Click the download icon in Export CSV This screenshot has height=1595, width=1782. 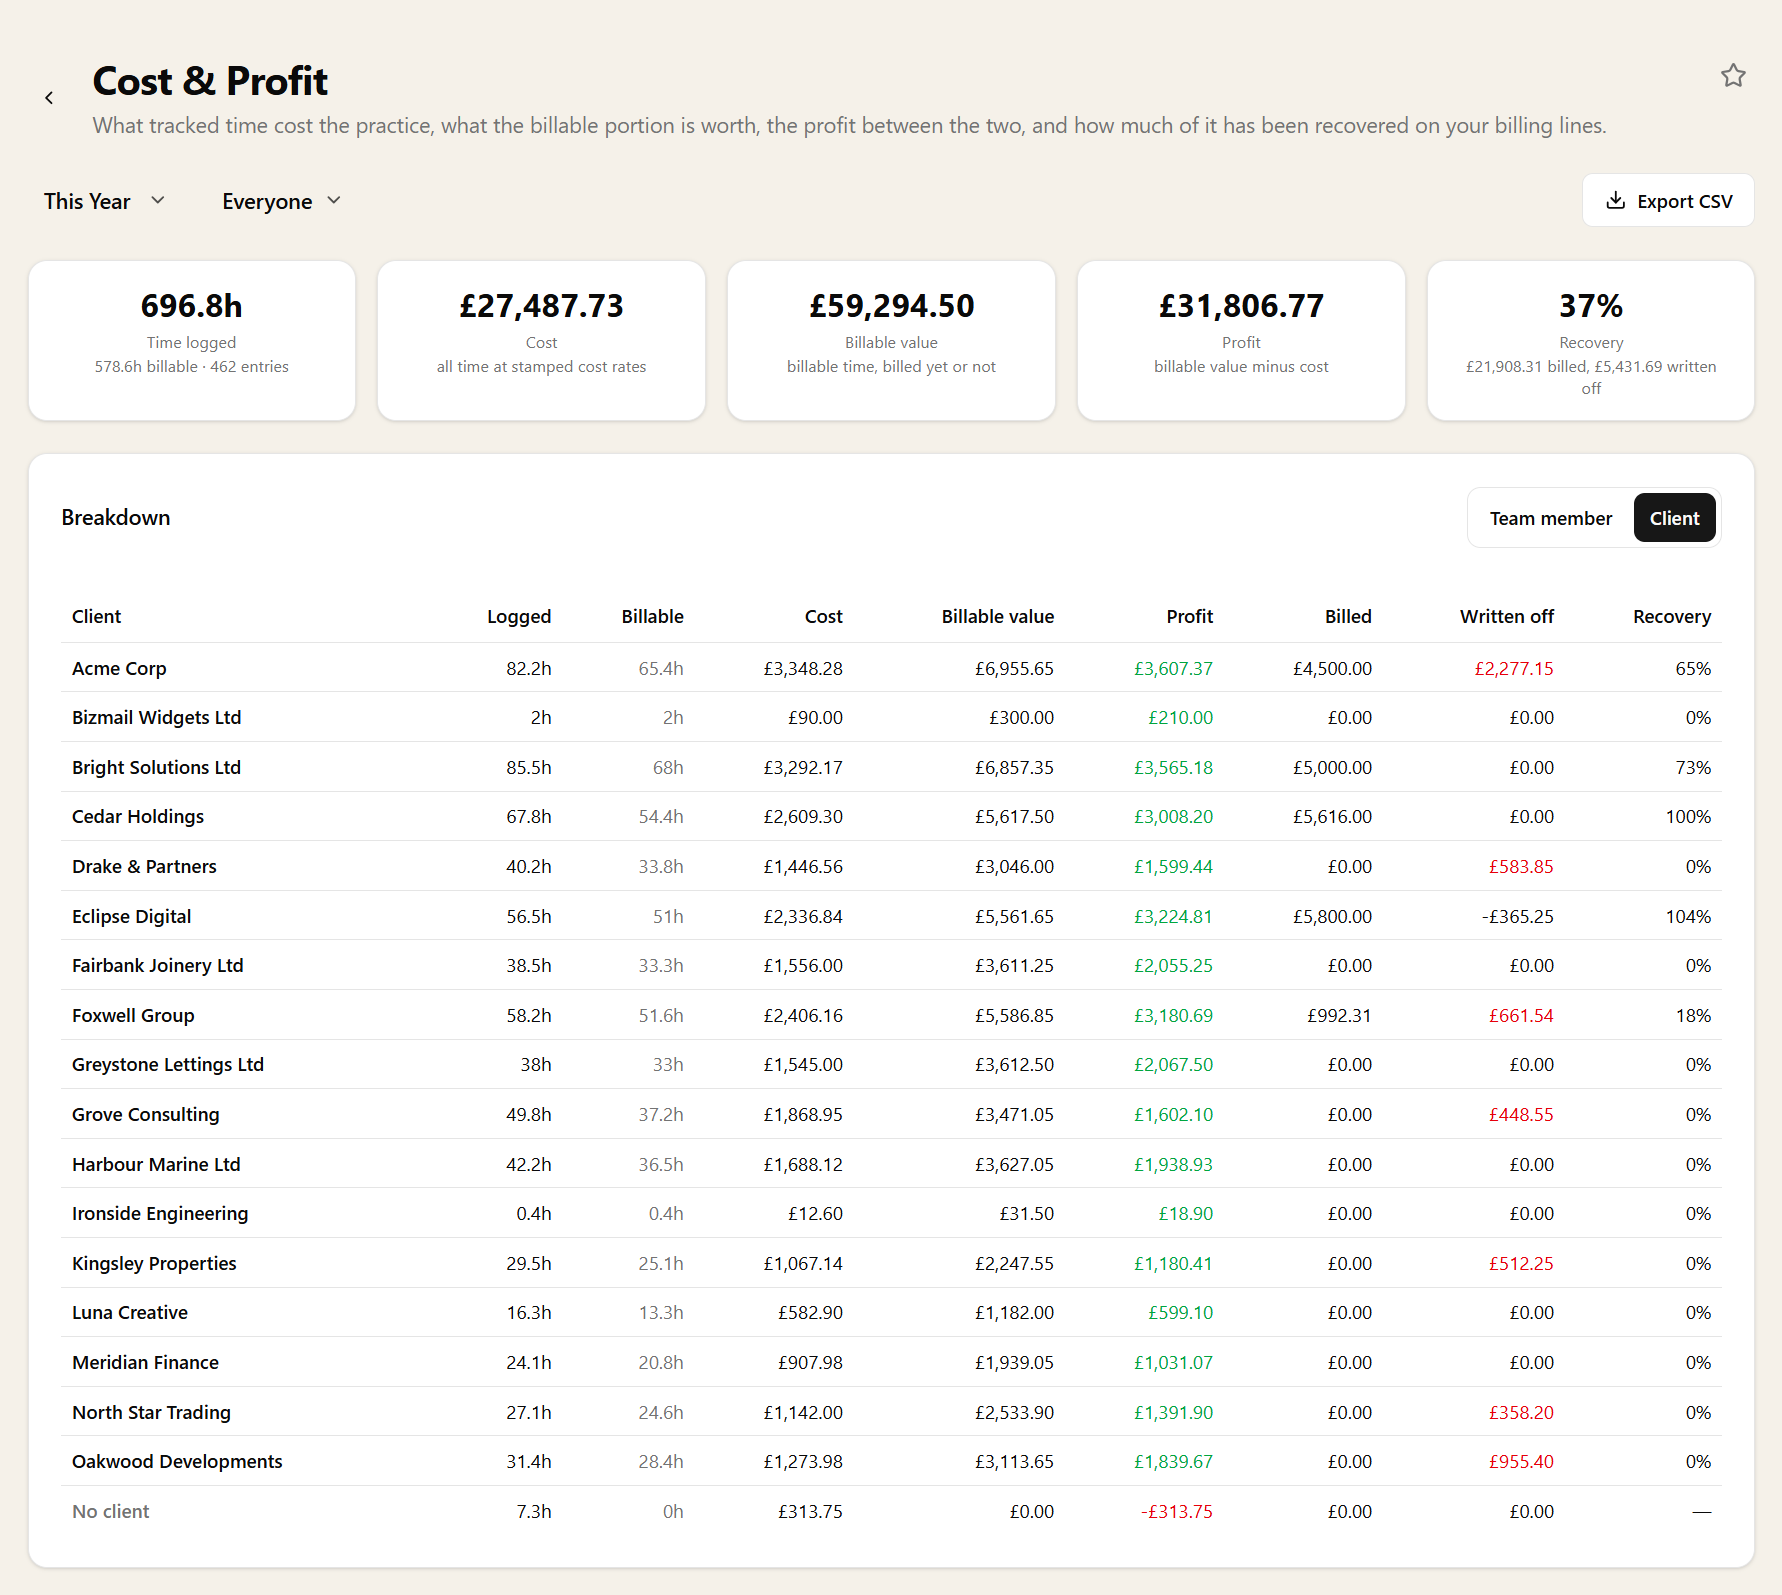point(1615,201)
